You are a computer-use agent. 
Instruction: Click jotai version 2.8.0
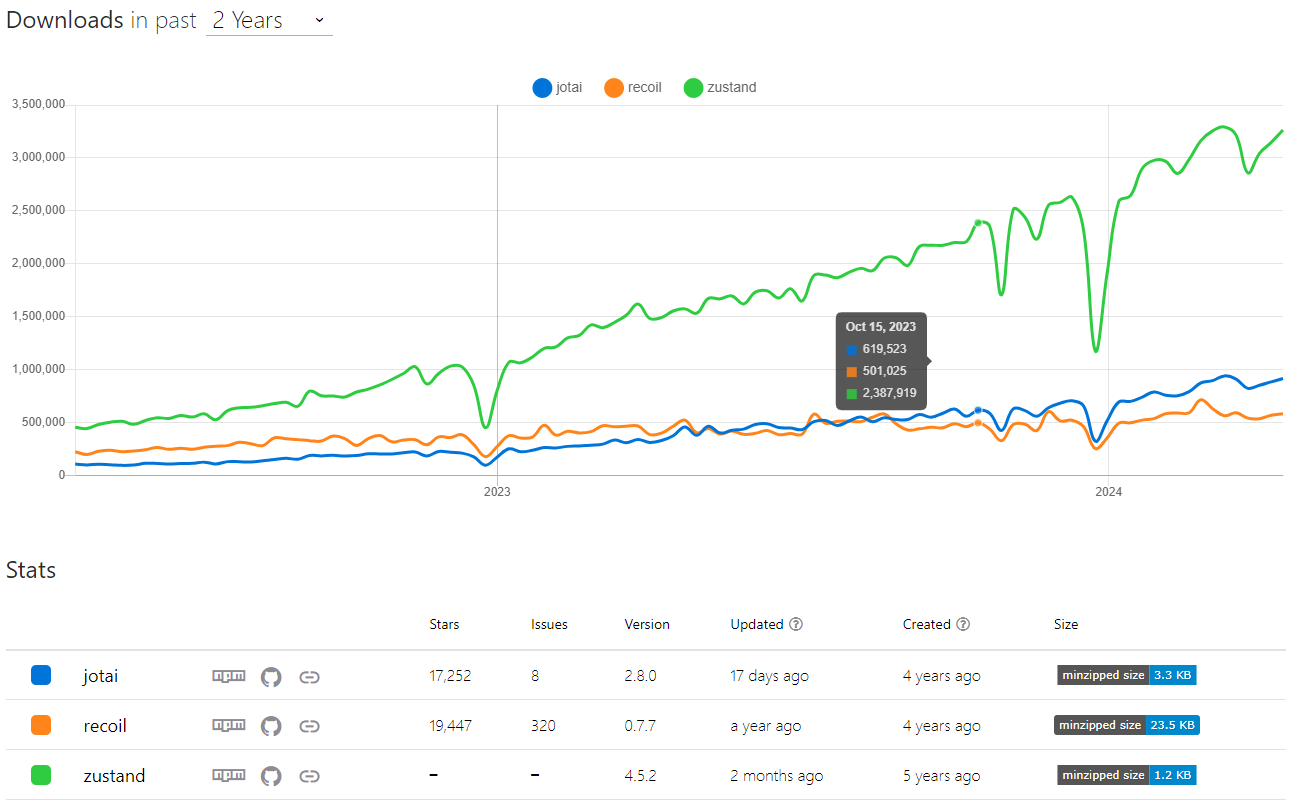(x=640, y=676)
